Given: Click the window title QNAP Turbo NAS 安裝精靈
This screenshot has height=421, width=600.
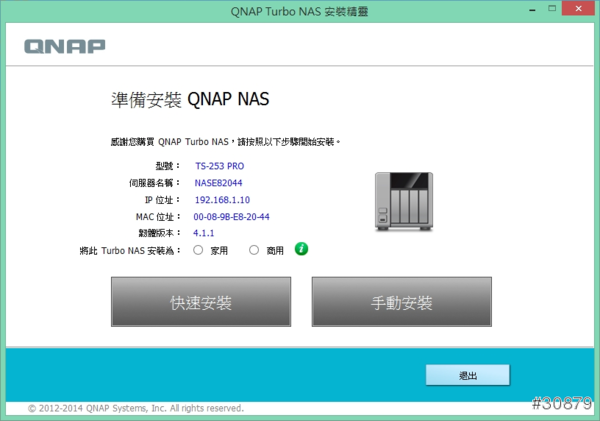Looking at the screenshot, I should [299, 11].
